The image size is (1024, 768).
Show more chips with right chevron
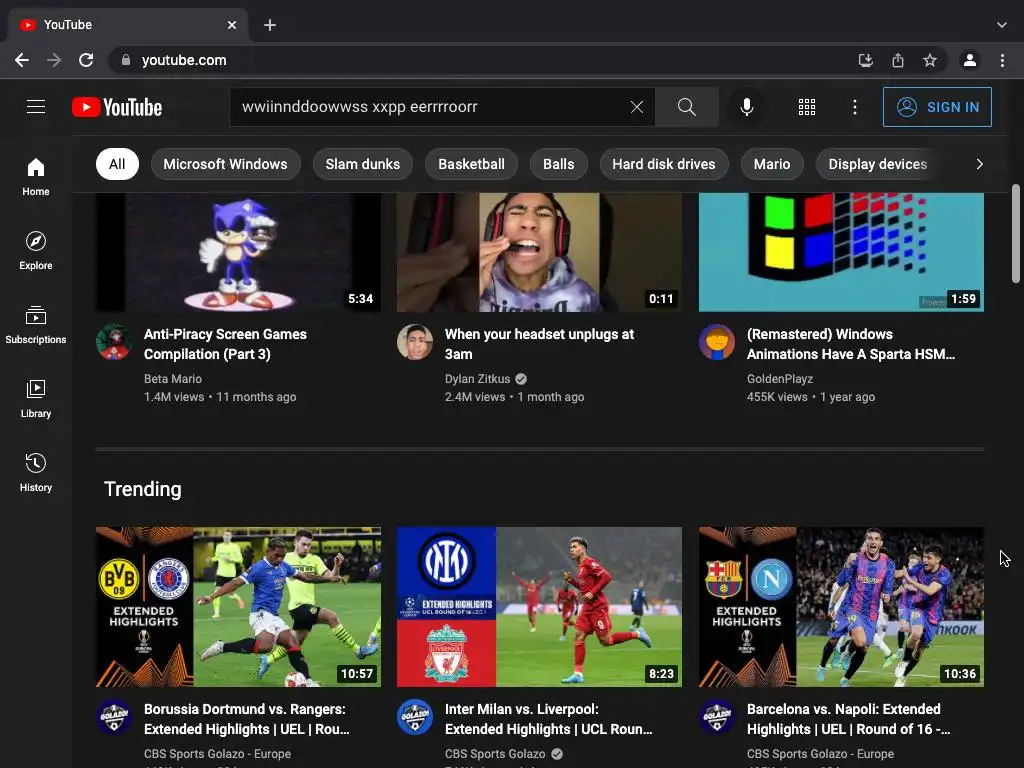tap(979, 164)
